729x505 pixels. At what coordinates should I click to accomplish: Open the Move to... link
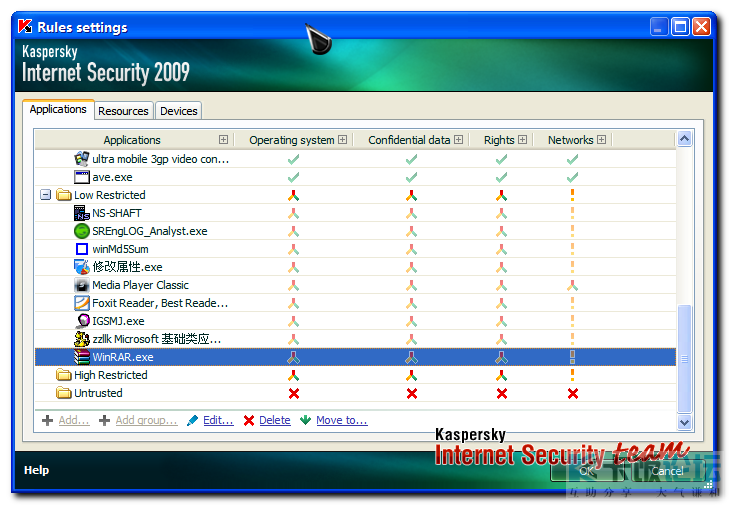pos(342,420)
